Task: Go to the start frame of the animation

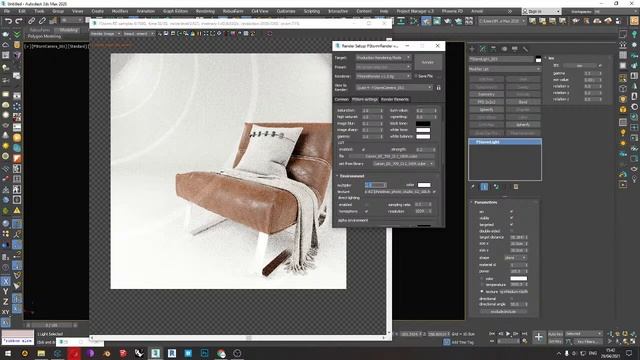Action: [492, 334]
